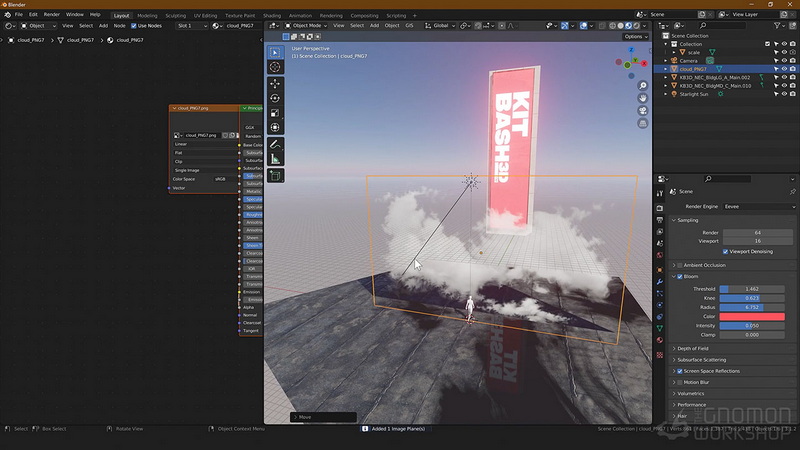Adjust the Bloom Threshold slider

point(752,289)
